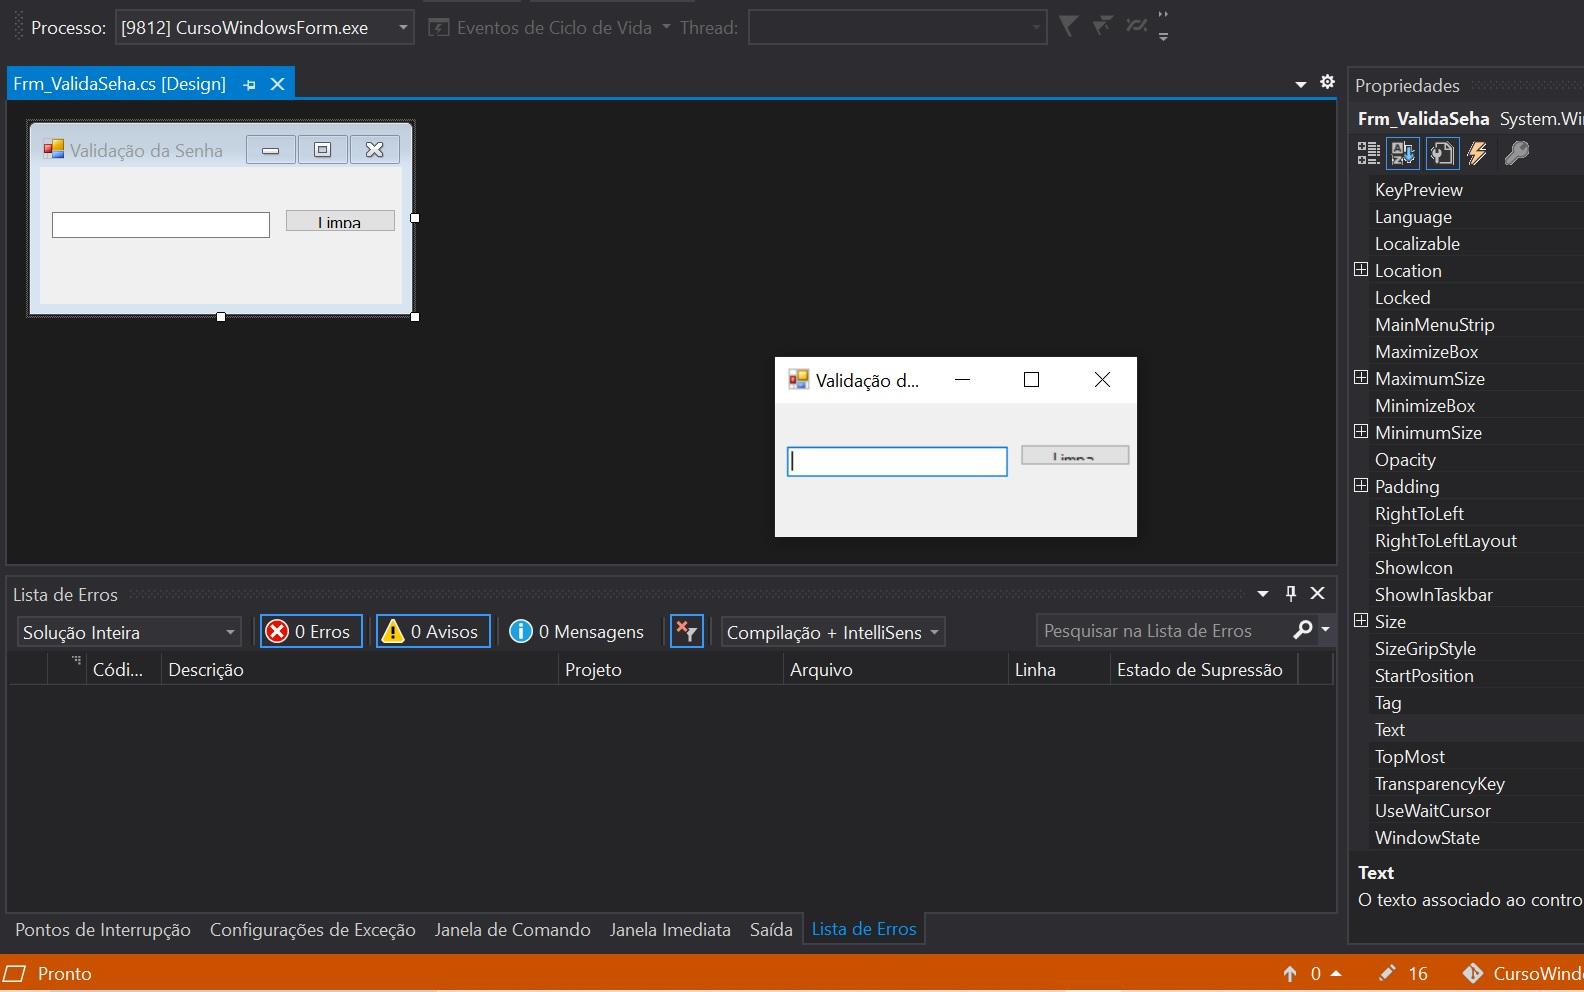Click the unpushed commits up-arrow indicator
The width and height of the screenshot is (1584, 992).
click(1290, 973)
